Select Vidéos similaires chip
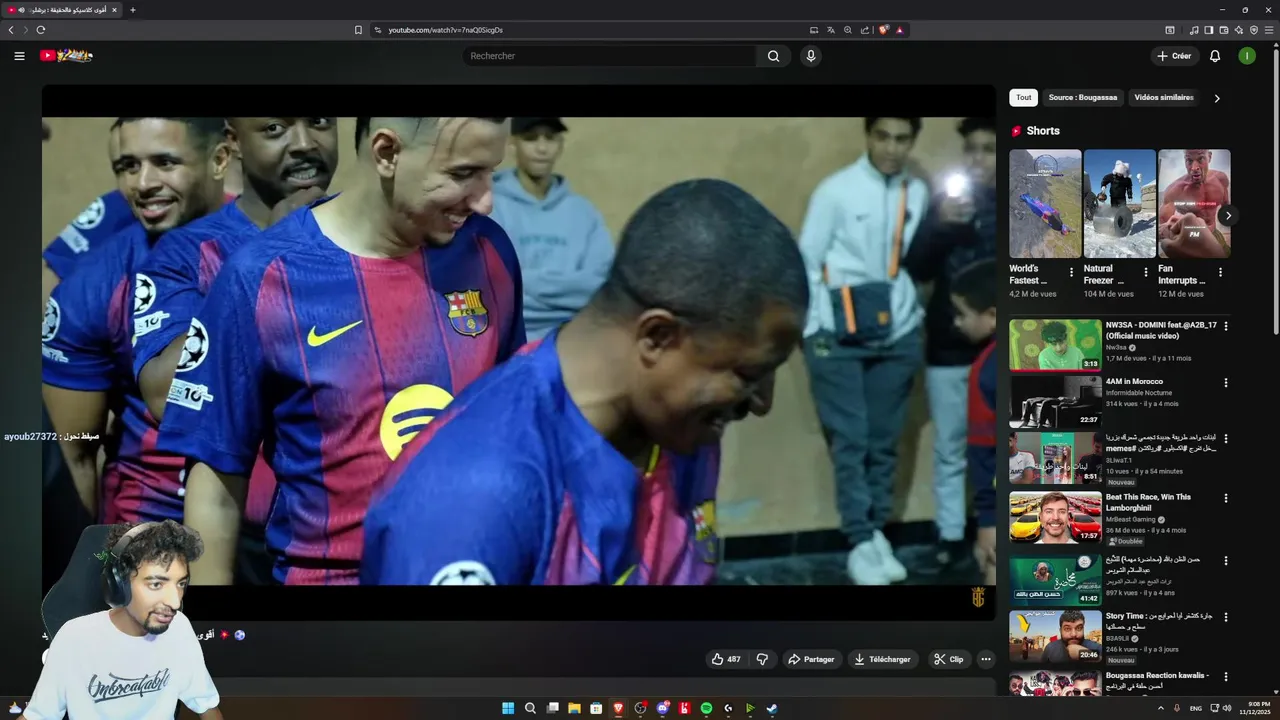 (1164, 98)
